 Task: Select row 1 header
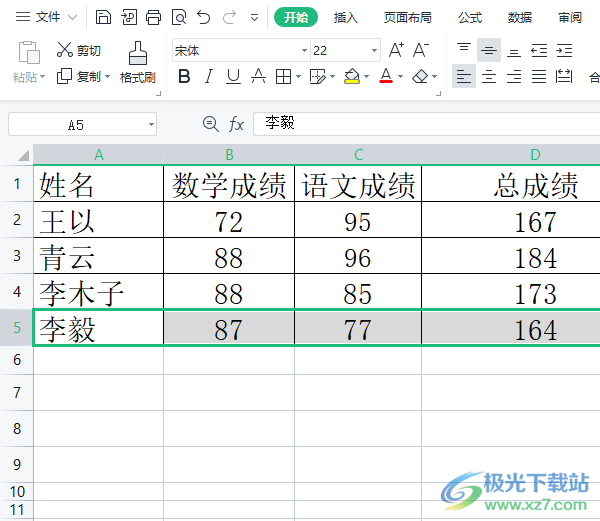click(x=17, y=184)
